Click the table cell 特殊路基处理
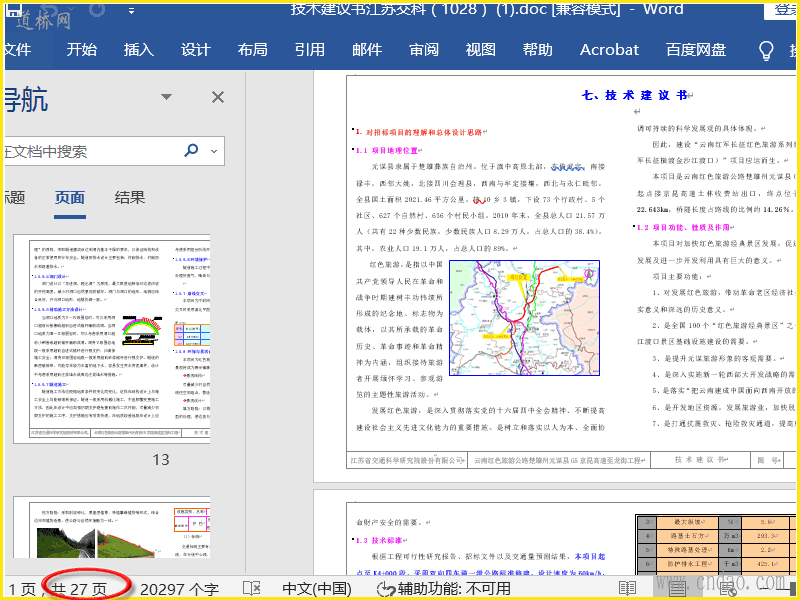The height and width of the screenshot is (600, 800). pos(687,550)
